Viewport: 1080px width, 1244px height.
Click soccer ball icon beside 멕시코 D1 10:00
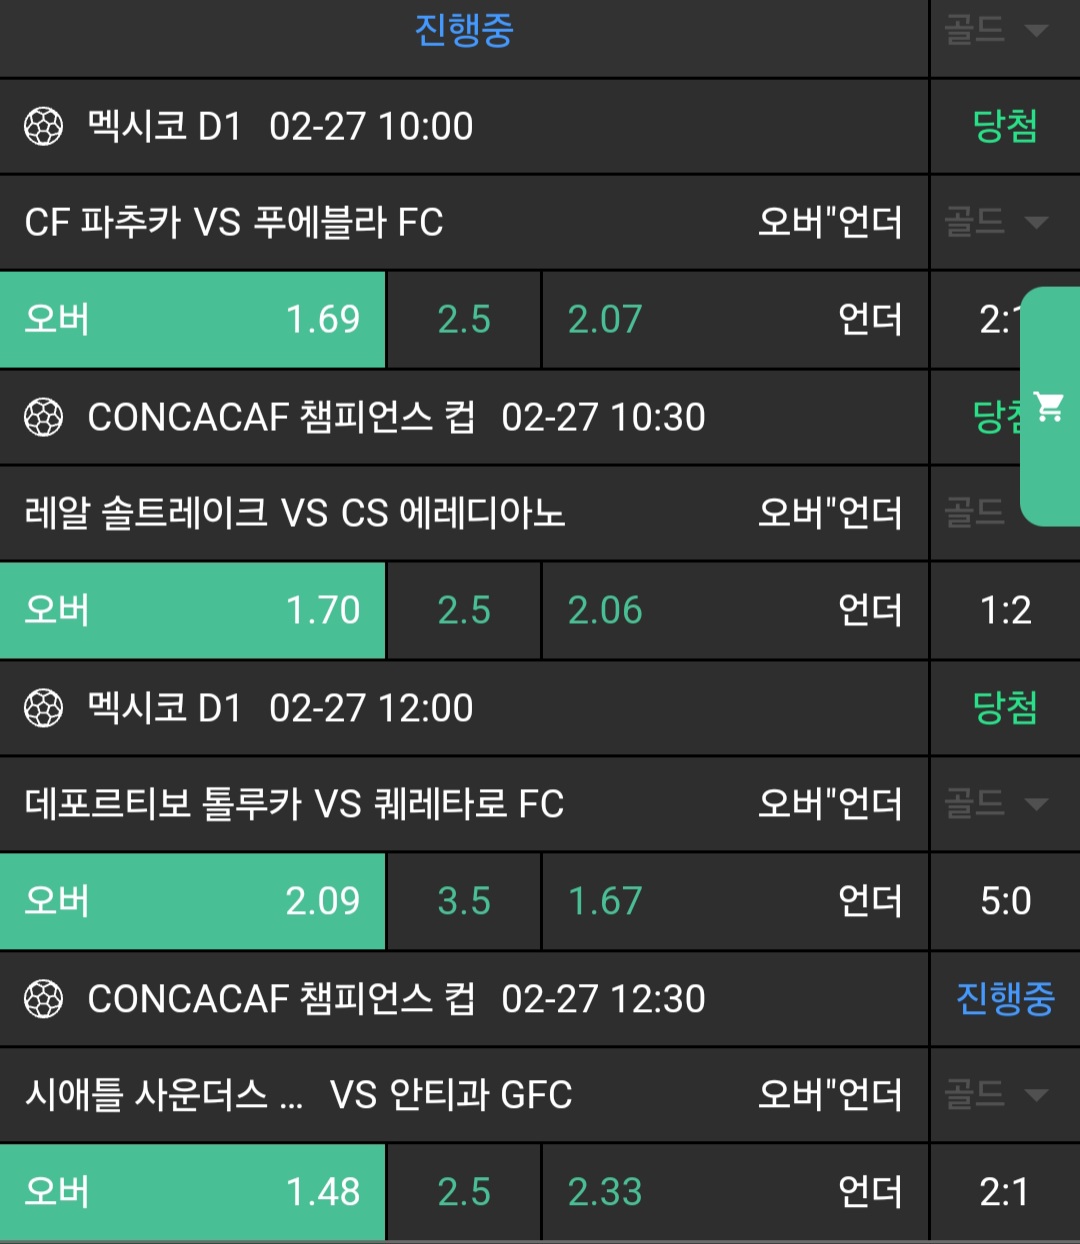43,127
